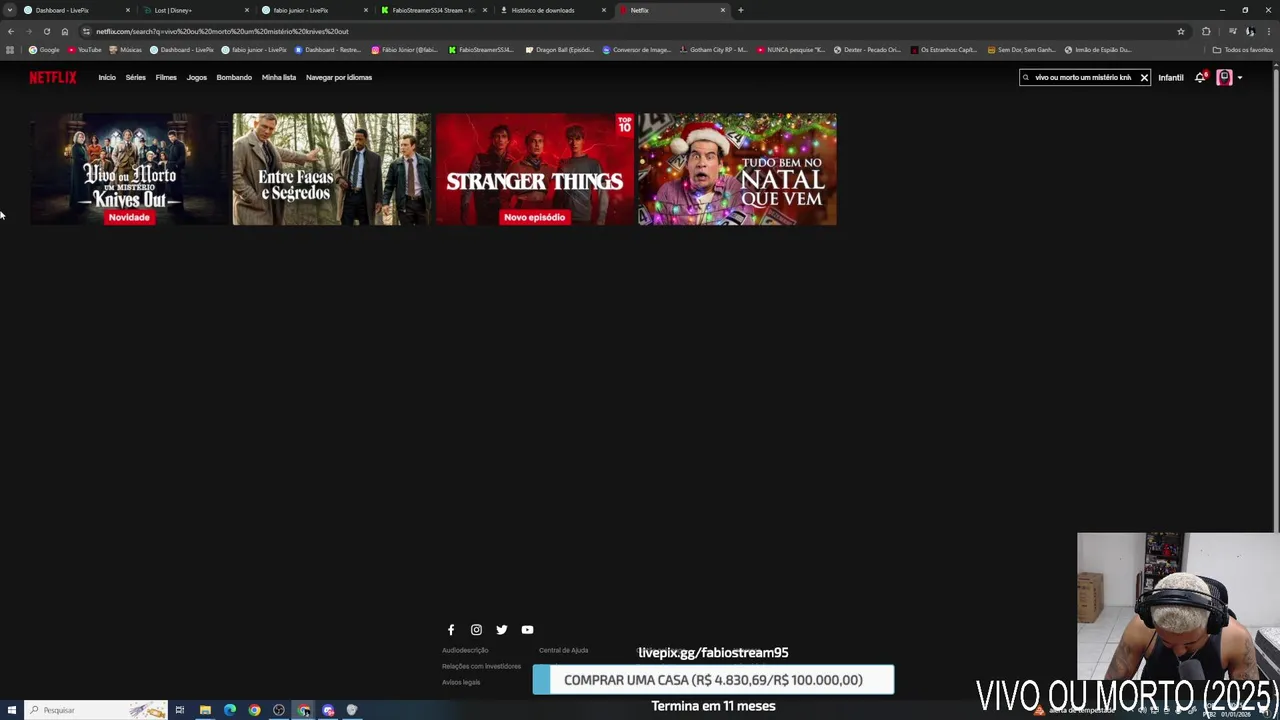Bookmark this page with star icon
Viewport: 1280px width, 720px height.
pos(1181,31)
